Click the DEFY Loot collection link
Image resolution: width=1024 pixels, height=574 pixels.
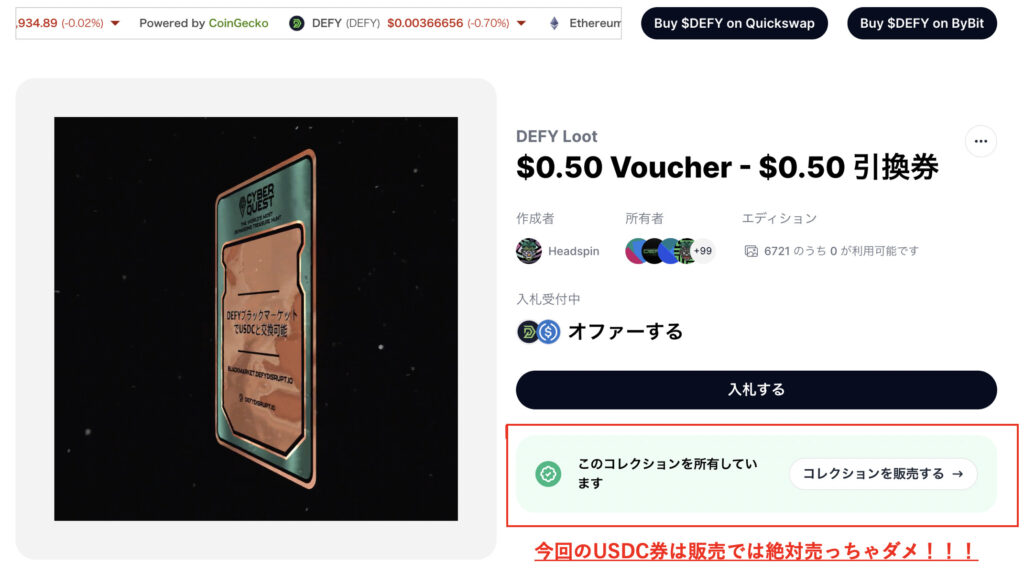tap(556, 136)
